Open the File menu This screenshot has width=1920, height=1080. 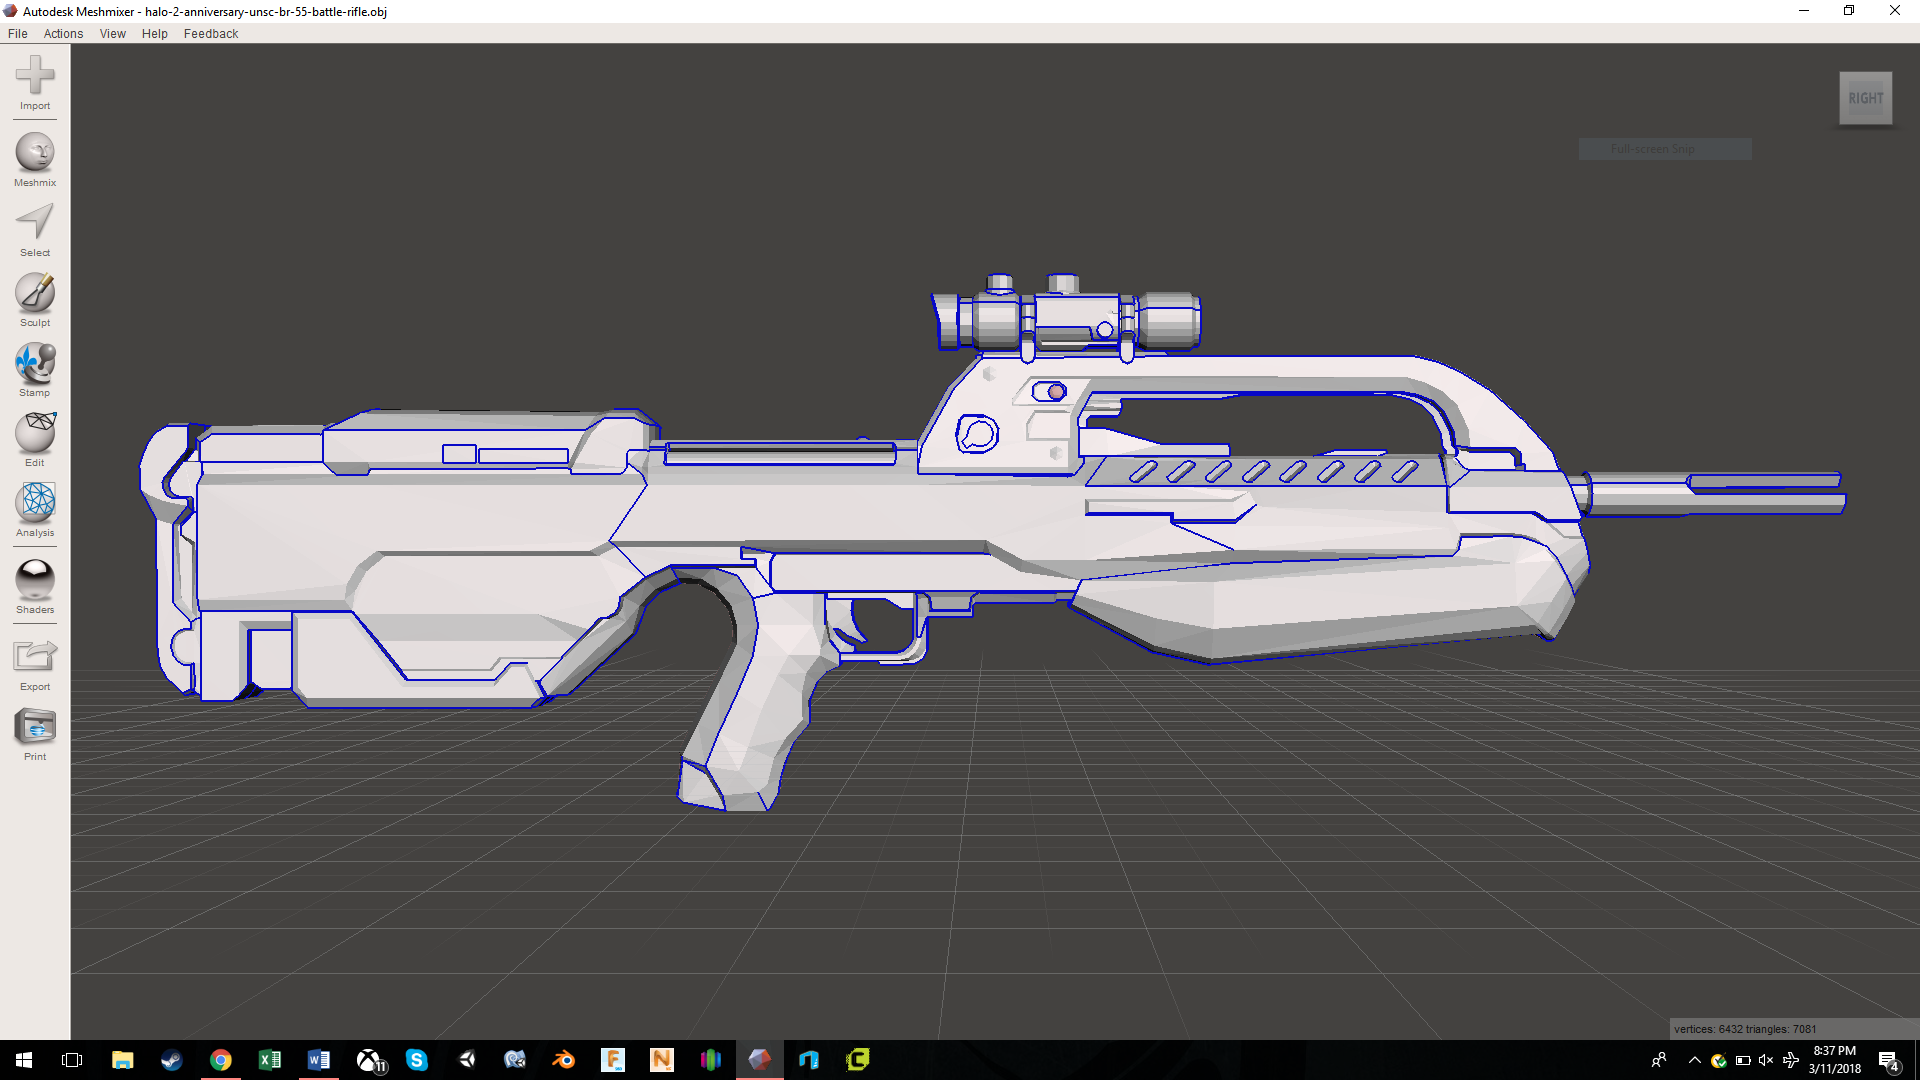coord(17,33)
